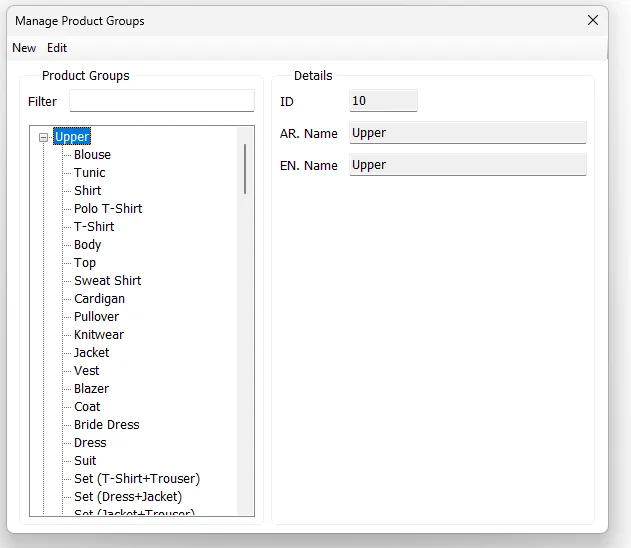Select Set (T-Shirt+Trouser) item

point(137,479)
